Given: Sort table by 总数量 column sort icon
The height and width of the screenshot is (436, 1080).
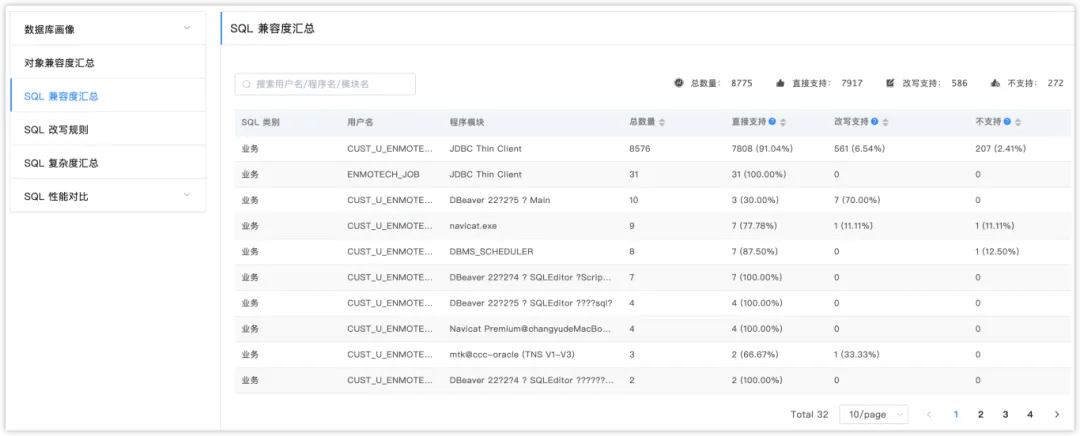Looking at the screenshot, I should 662,122.
